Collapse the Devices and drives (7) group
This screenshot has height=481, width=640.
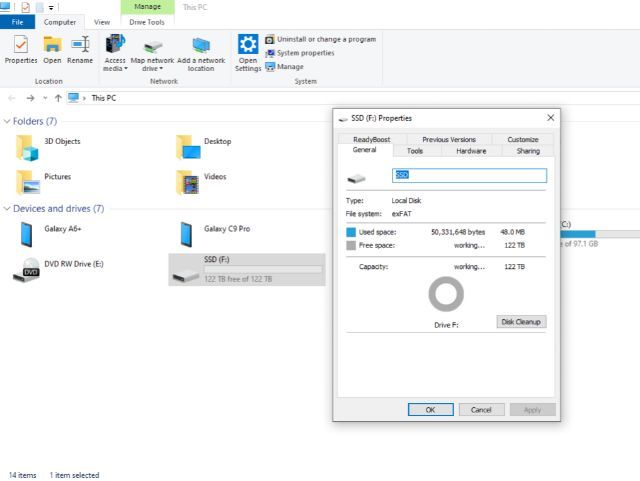pos(7,209)
